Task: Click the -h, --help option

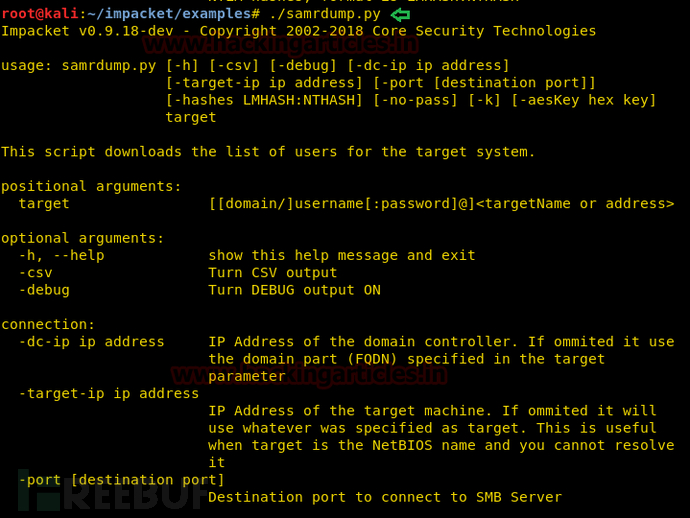Action: (62, 255)
